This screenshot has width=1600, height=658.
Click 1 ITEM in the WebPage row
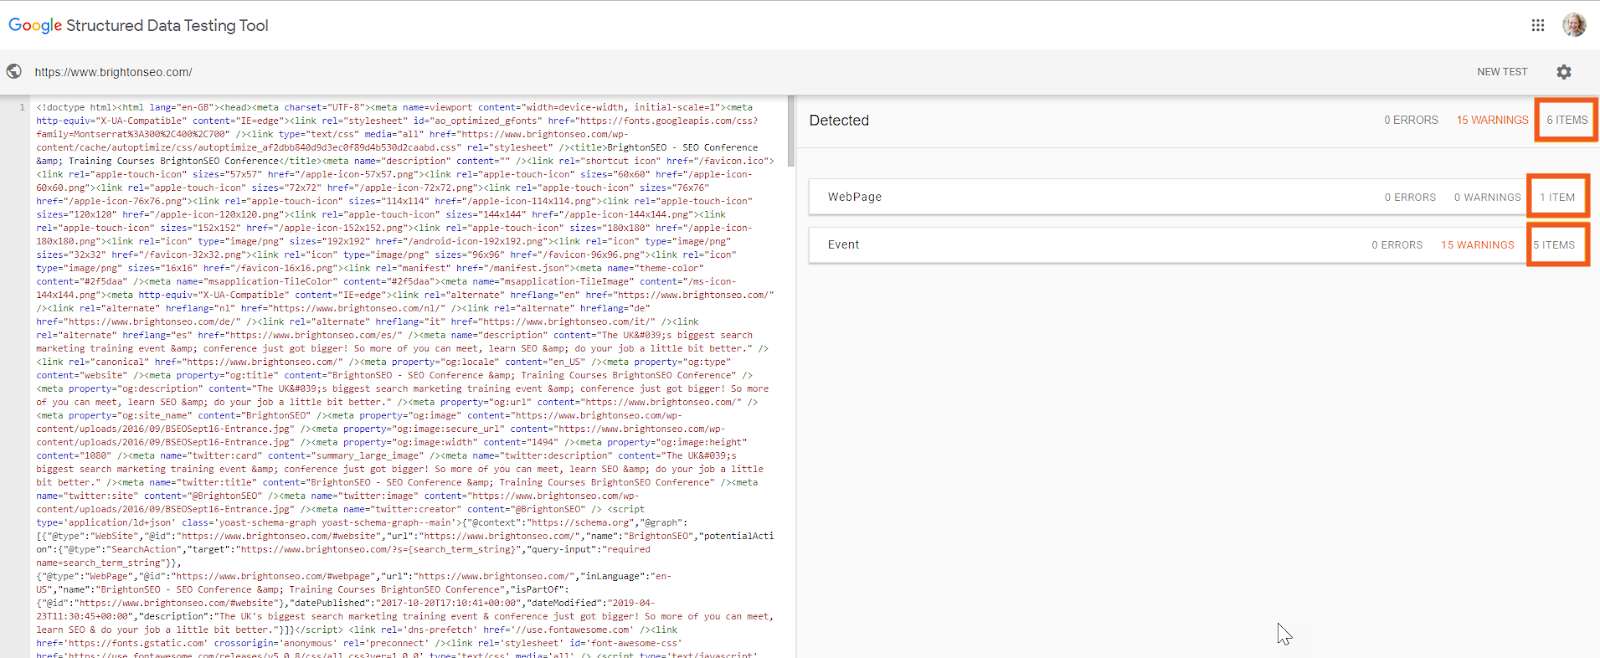tap(1557, 197)
